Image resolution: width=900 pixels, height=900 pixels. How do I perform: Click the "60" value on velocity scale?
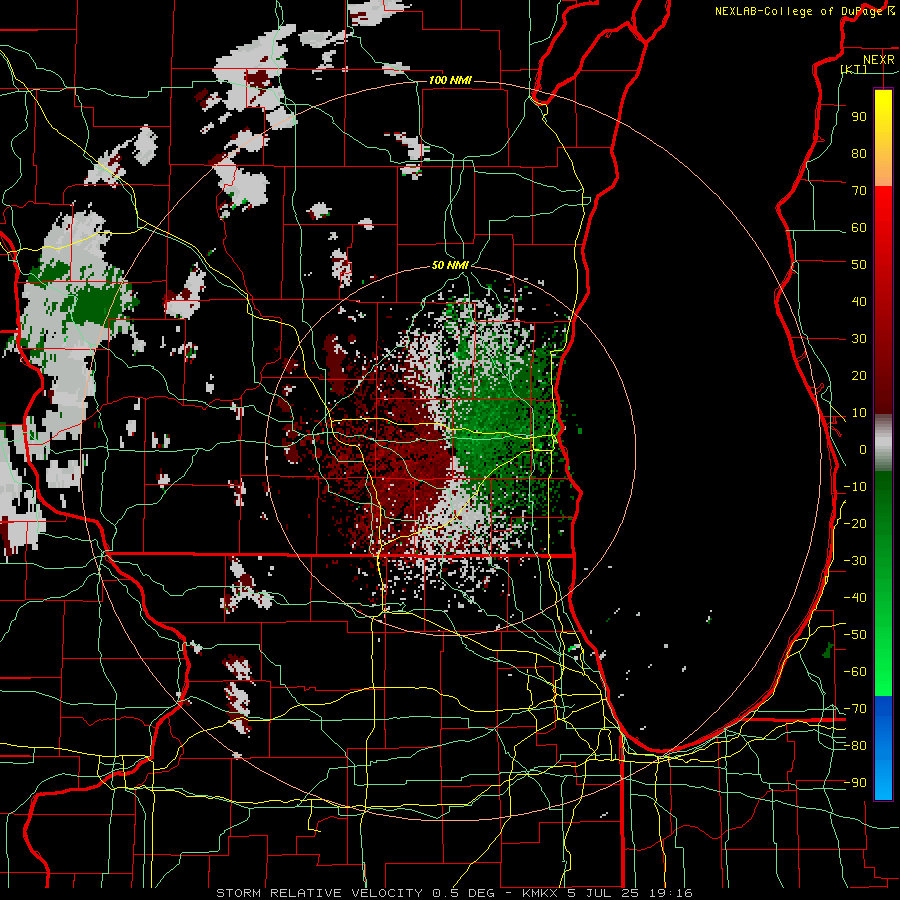click(x=859, y=228)
